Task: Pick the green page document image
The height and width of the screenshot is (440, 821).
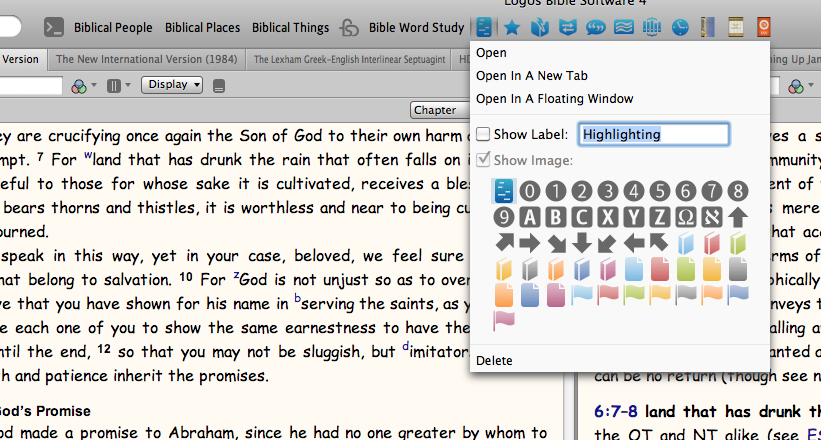Action: 686,269
